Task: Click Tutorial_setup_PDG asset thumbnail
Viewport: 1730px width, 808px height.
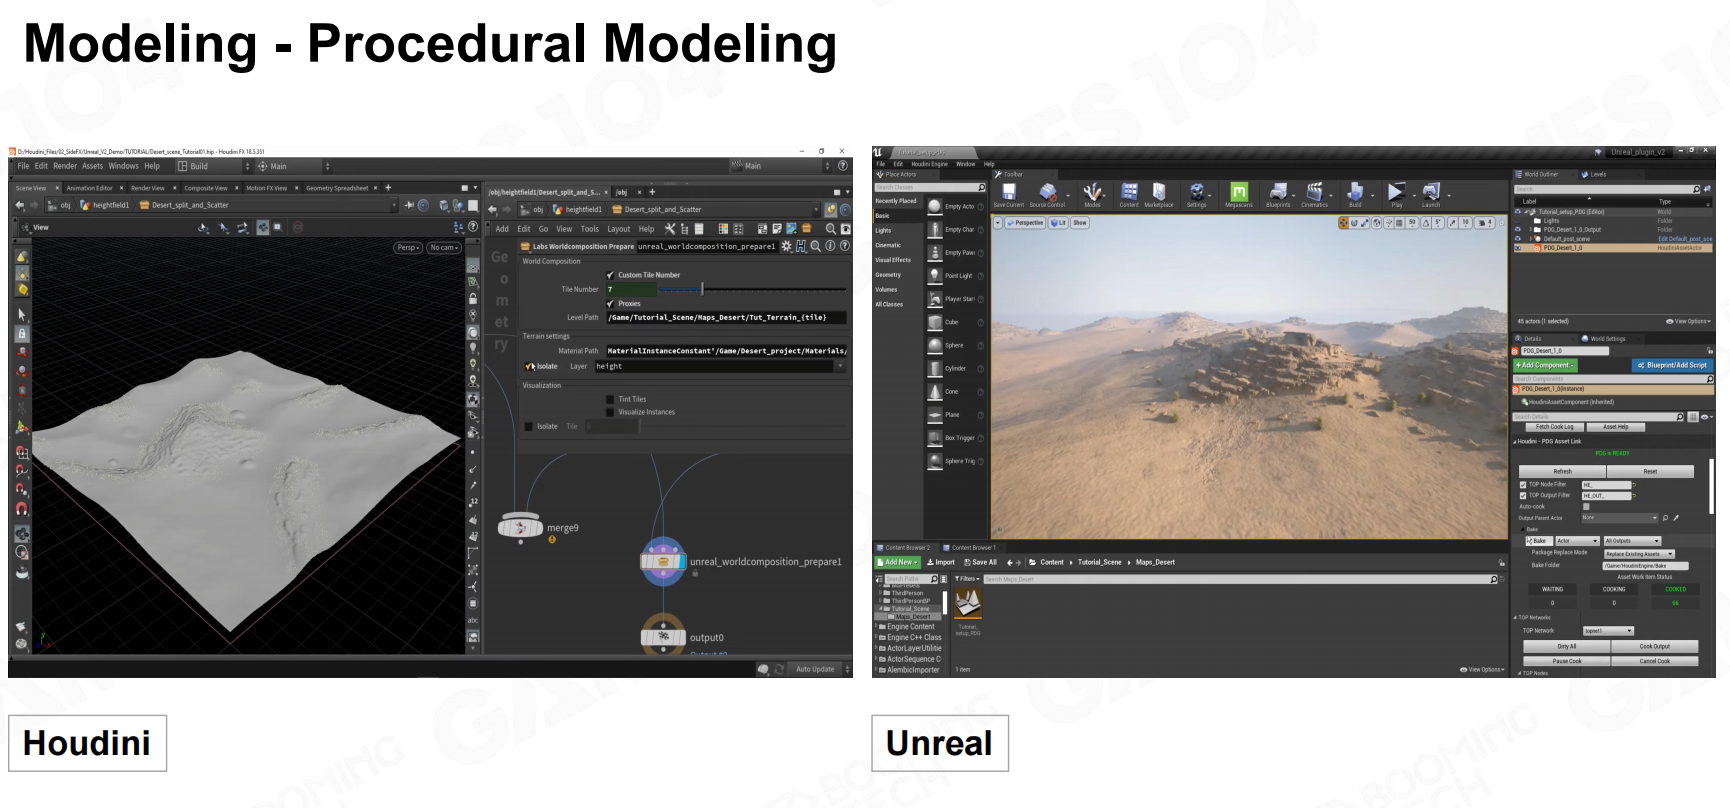Action: [968, 603]
